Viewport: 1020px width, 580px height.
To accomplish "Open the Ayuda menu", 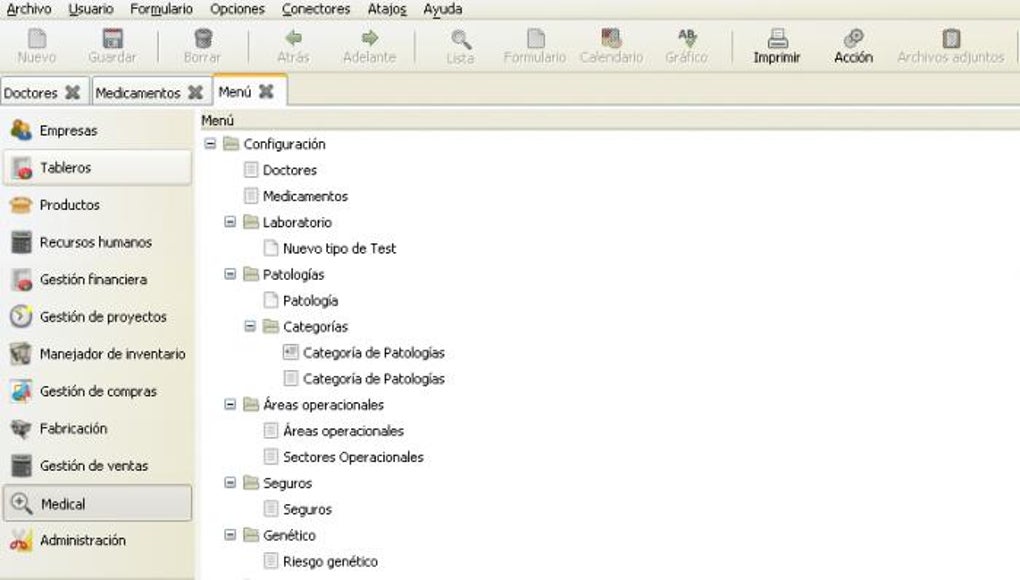I will pyautogui.click(x=443, y=9).
